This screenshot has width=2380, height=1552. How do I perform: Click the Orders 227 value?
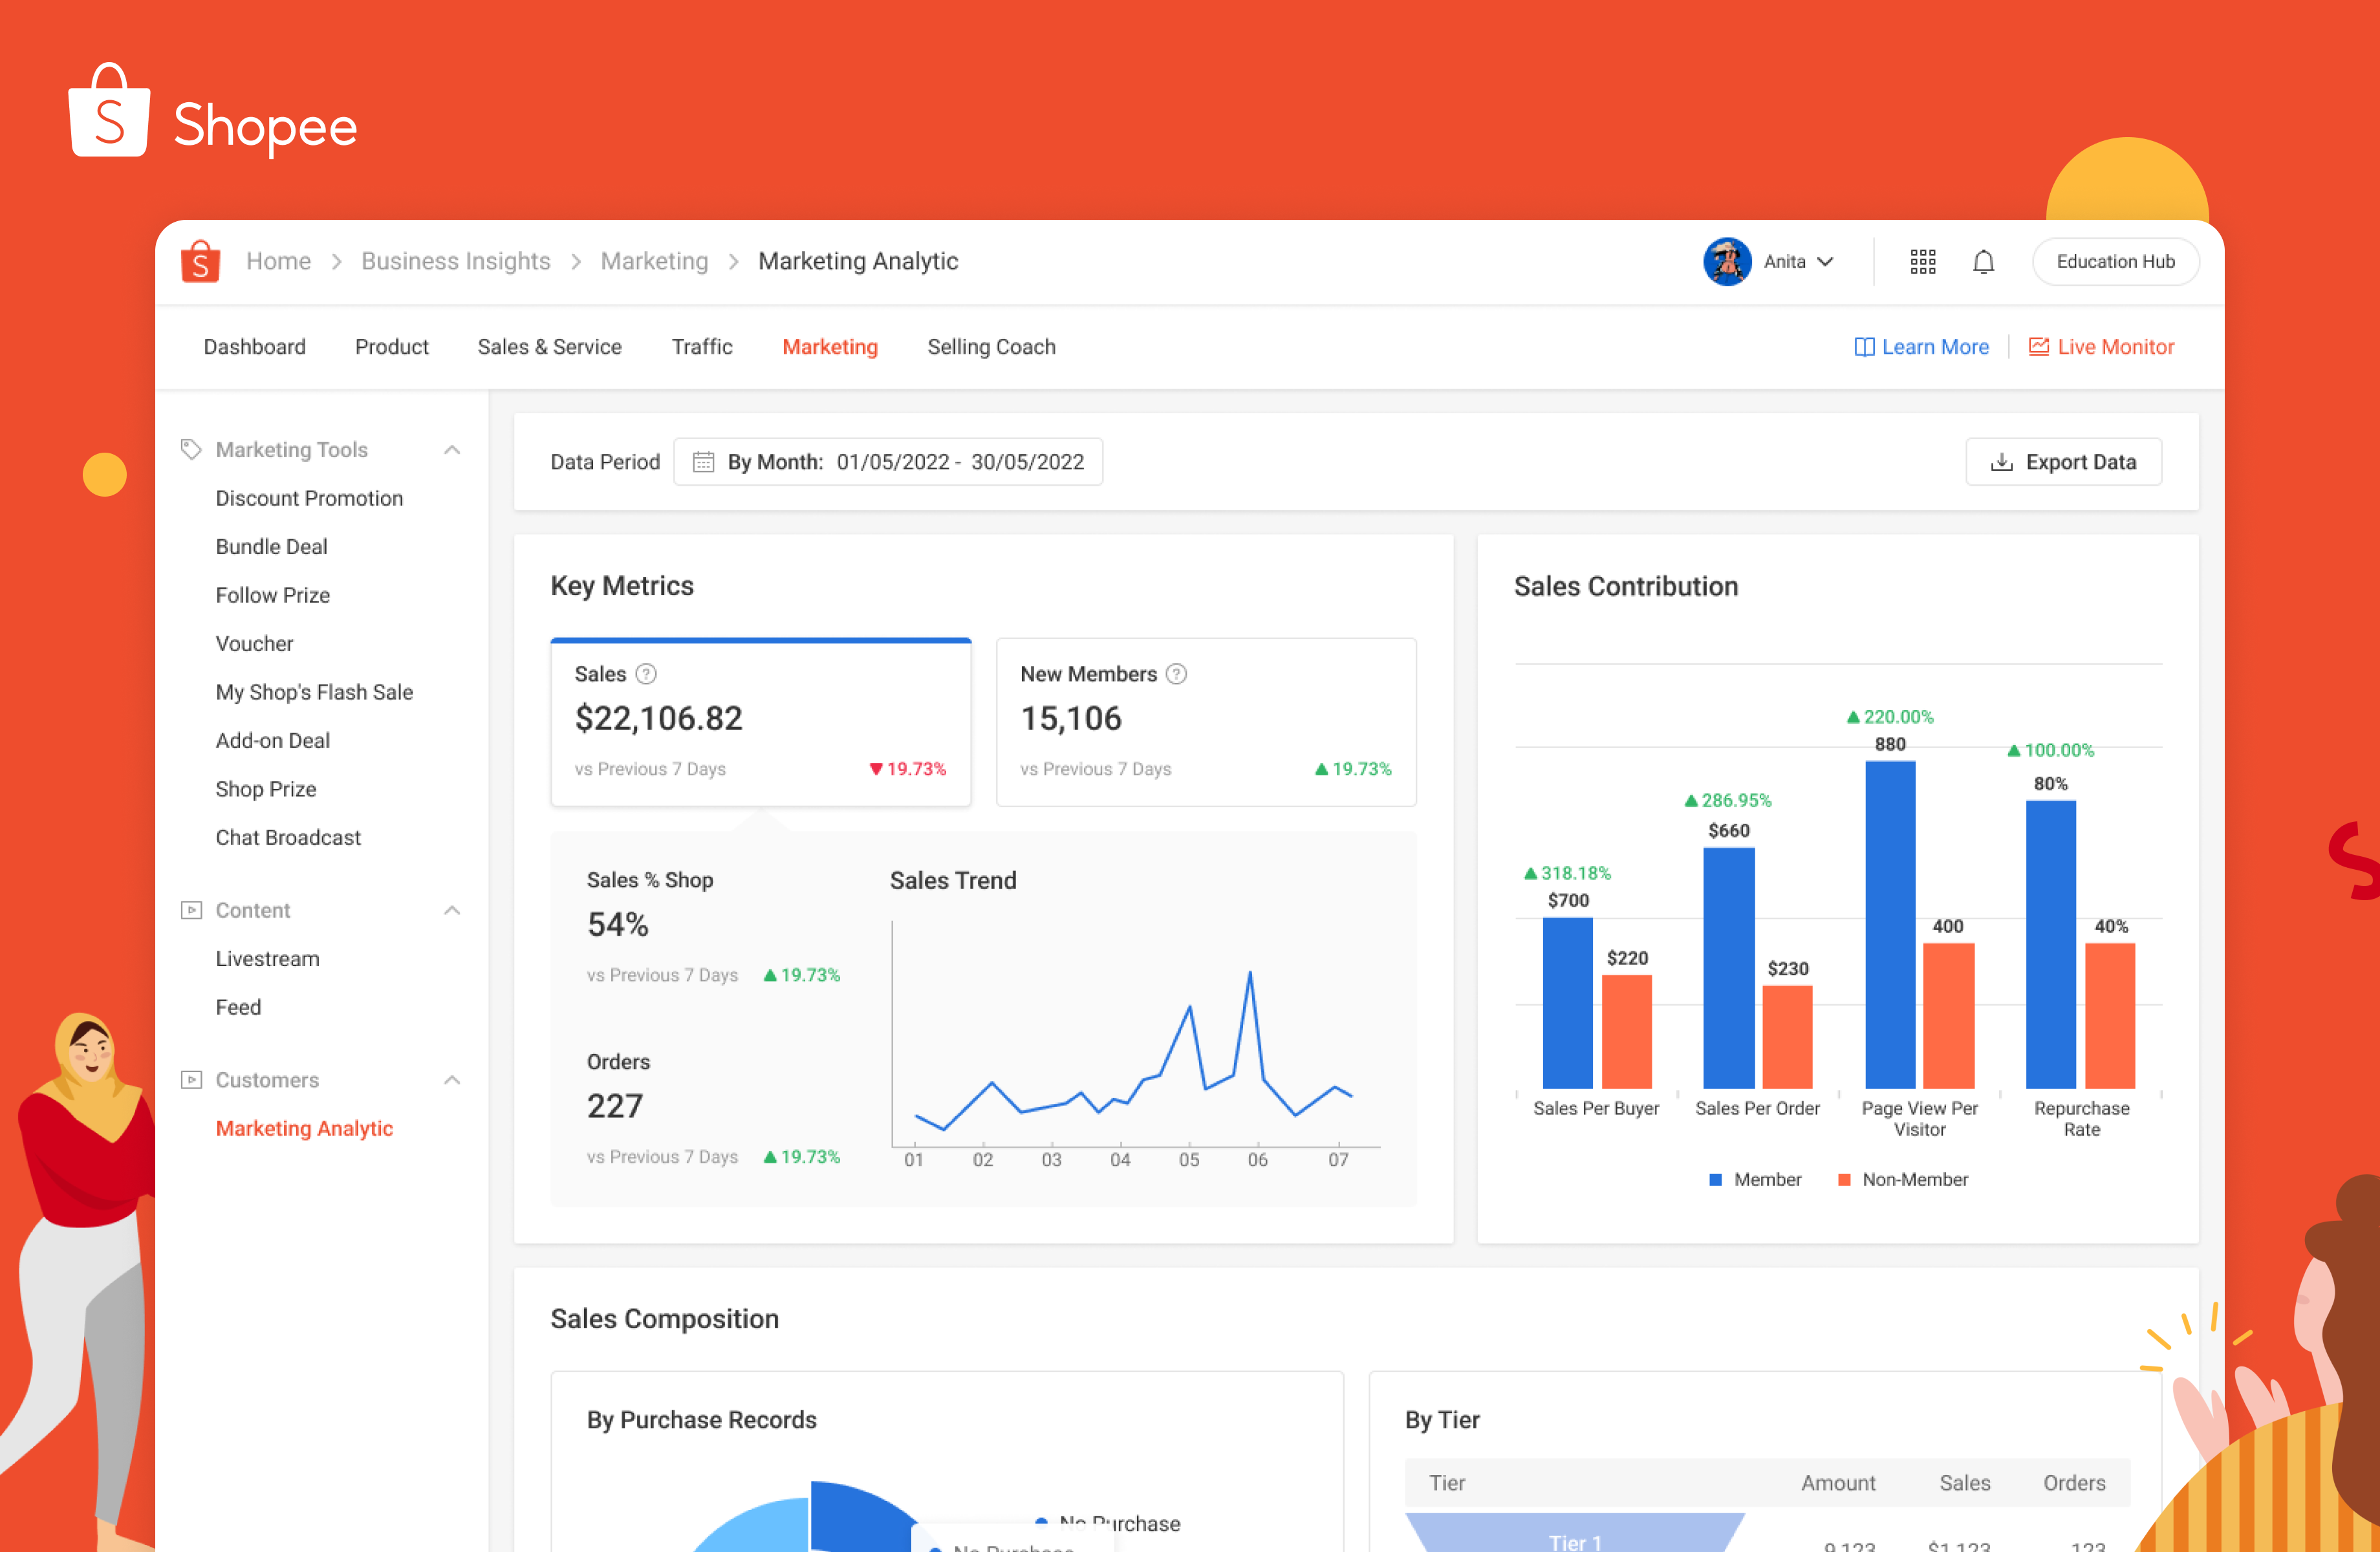coord(615,1106)
